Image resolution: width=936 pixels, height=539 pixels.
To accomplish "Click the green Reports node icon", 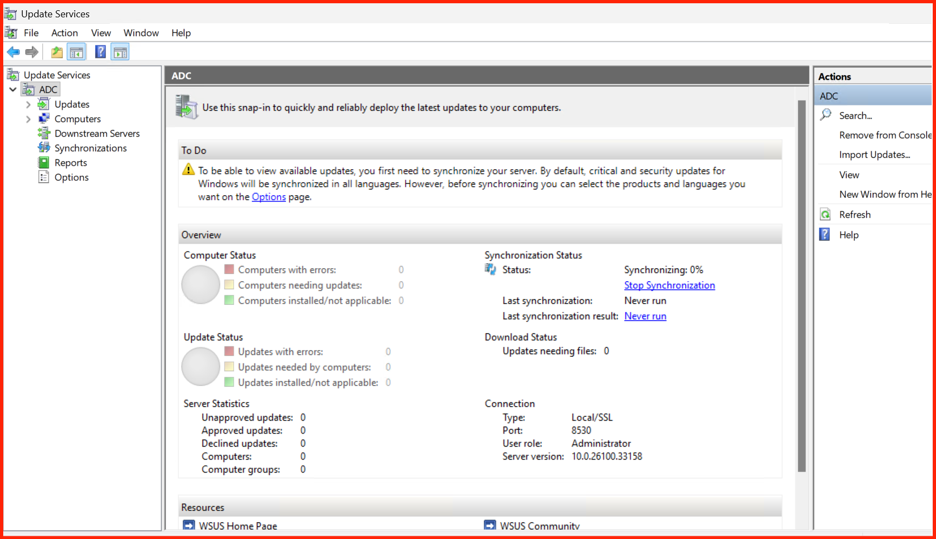I will (44, 162).
